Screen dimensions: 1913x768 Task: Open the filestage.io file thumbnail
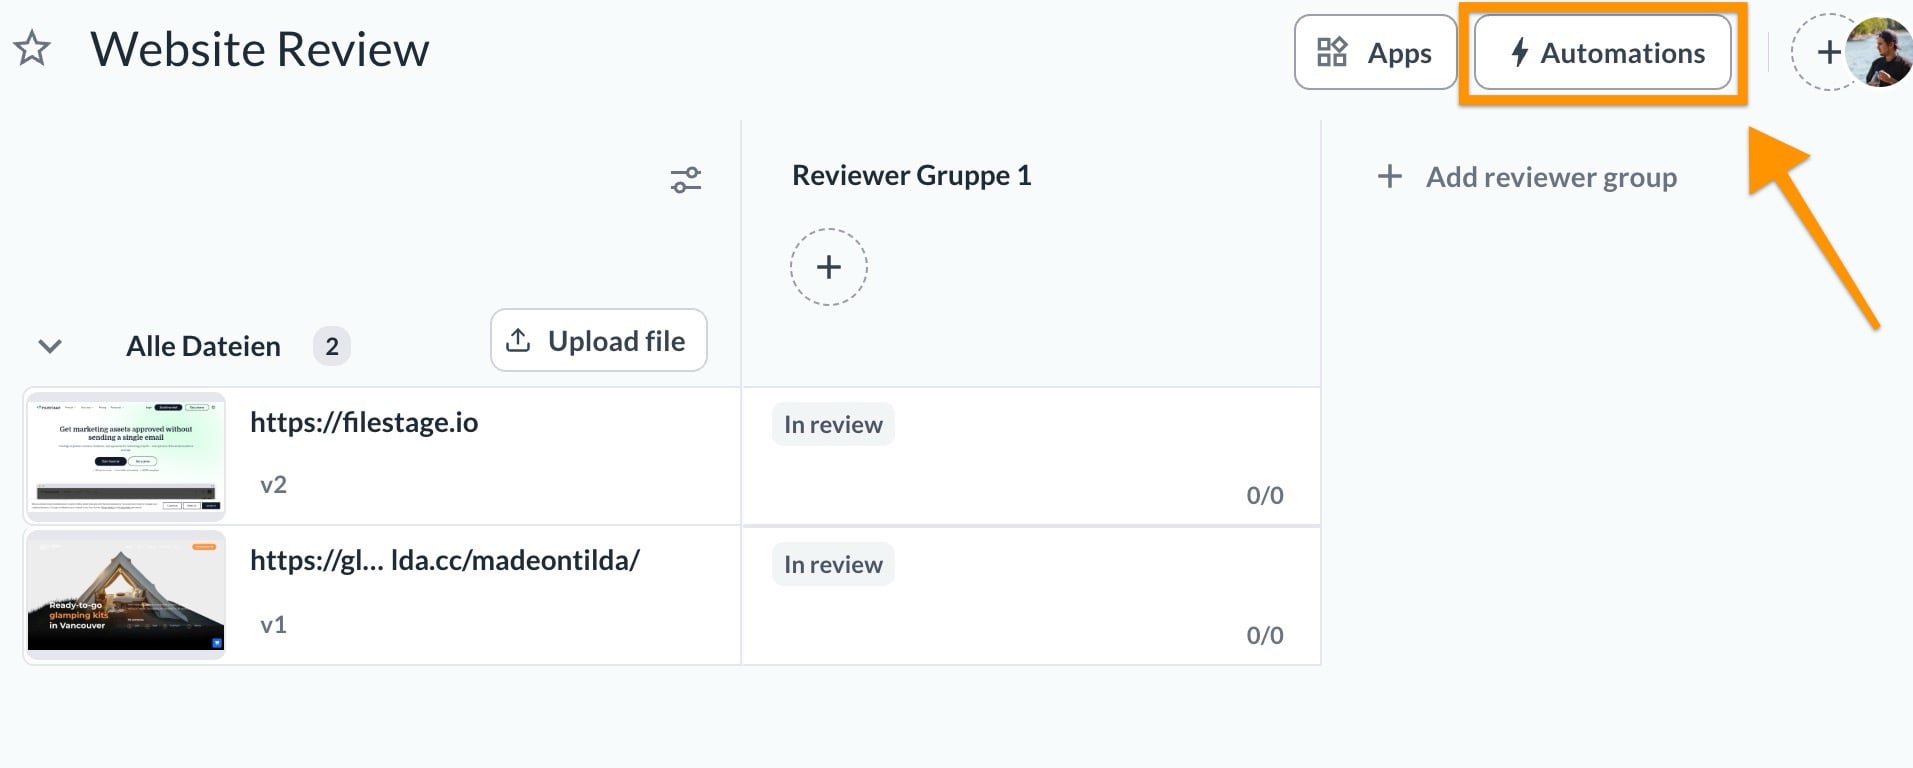[x=125, y=456]
